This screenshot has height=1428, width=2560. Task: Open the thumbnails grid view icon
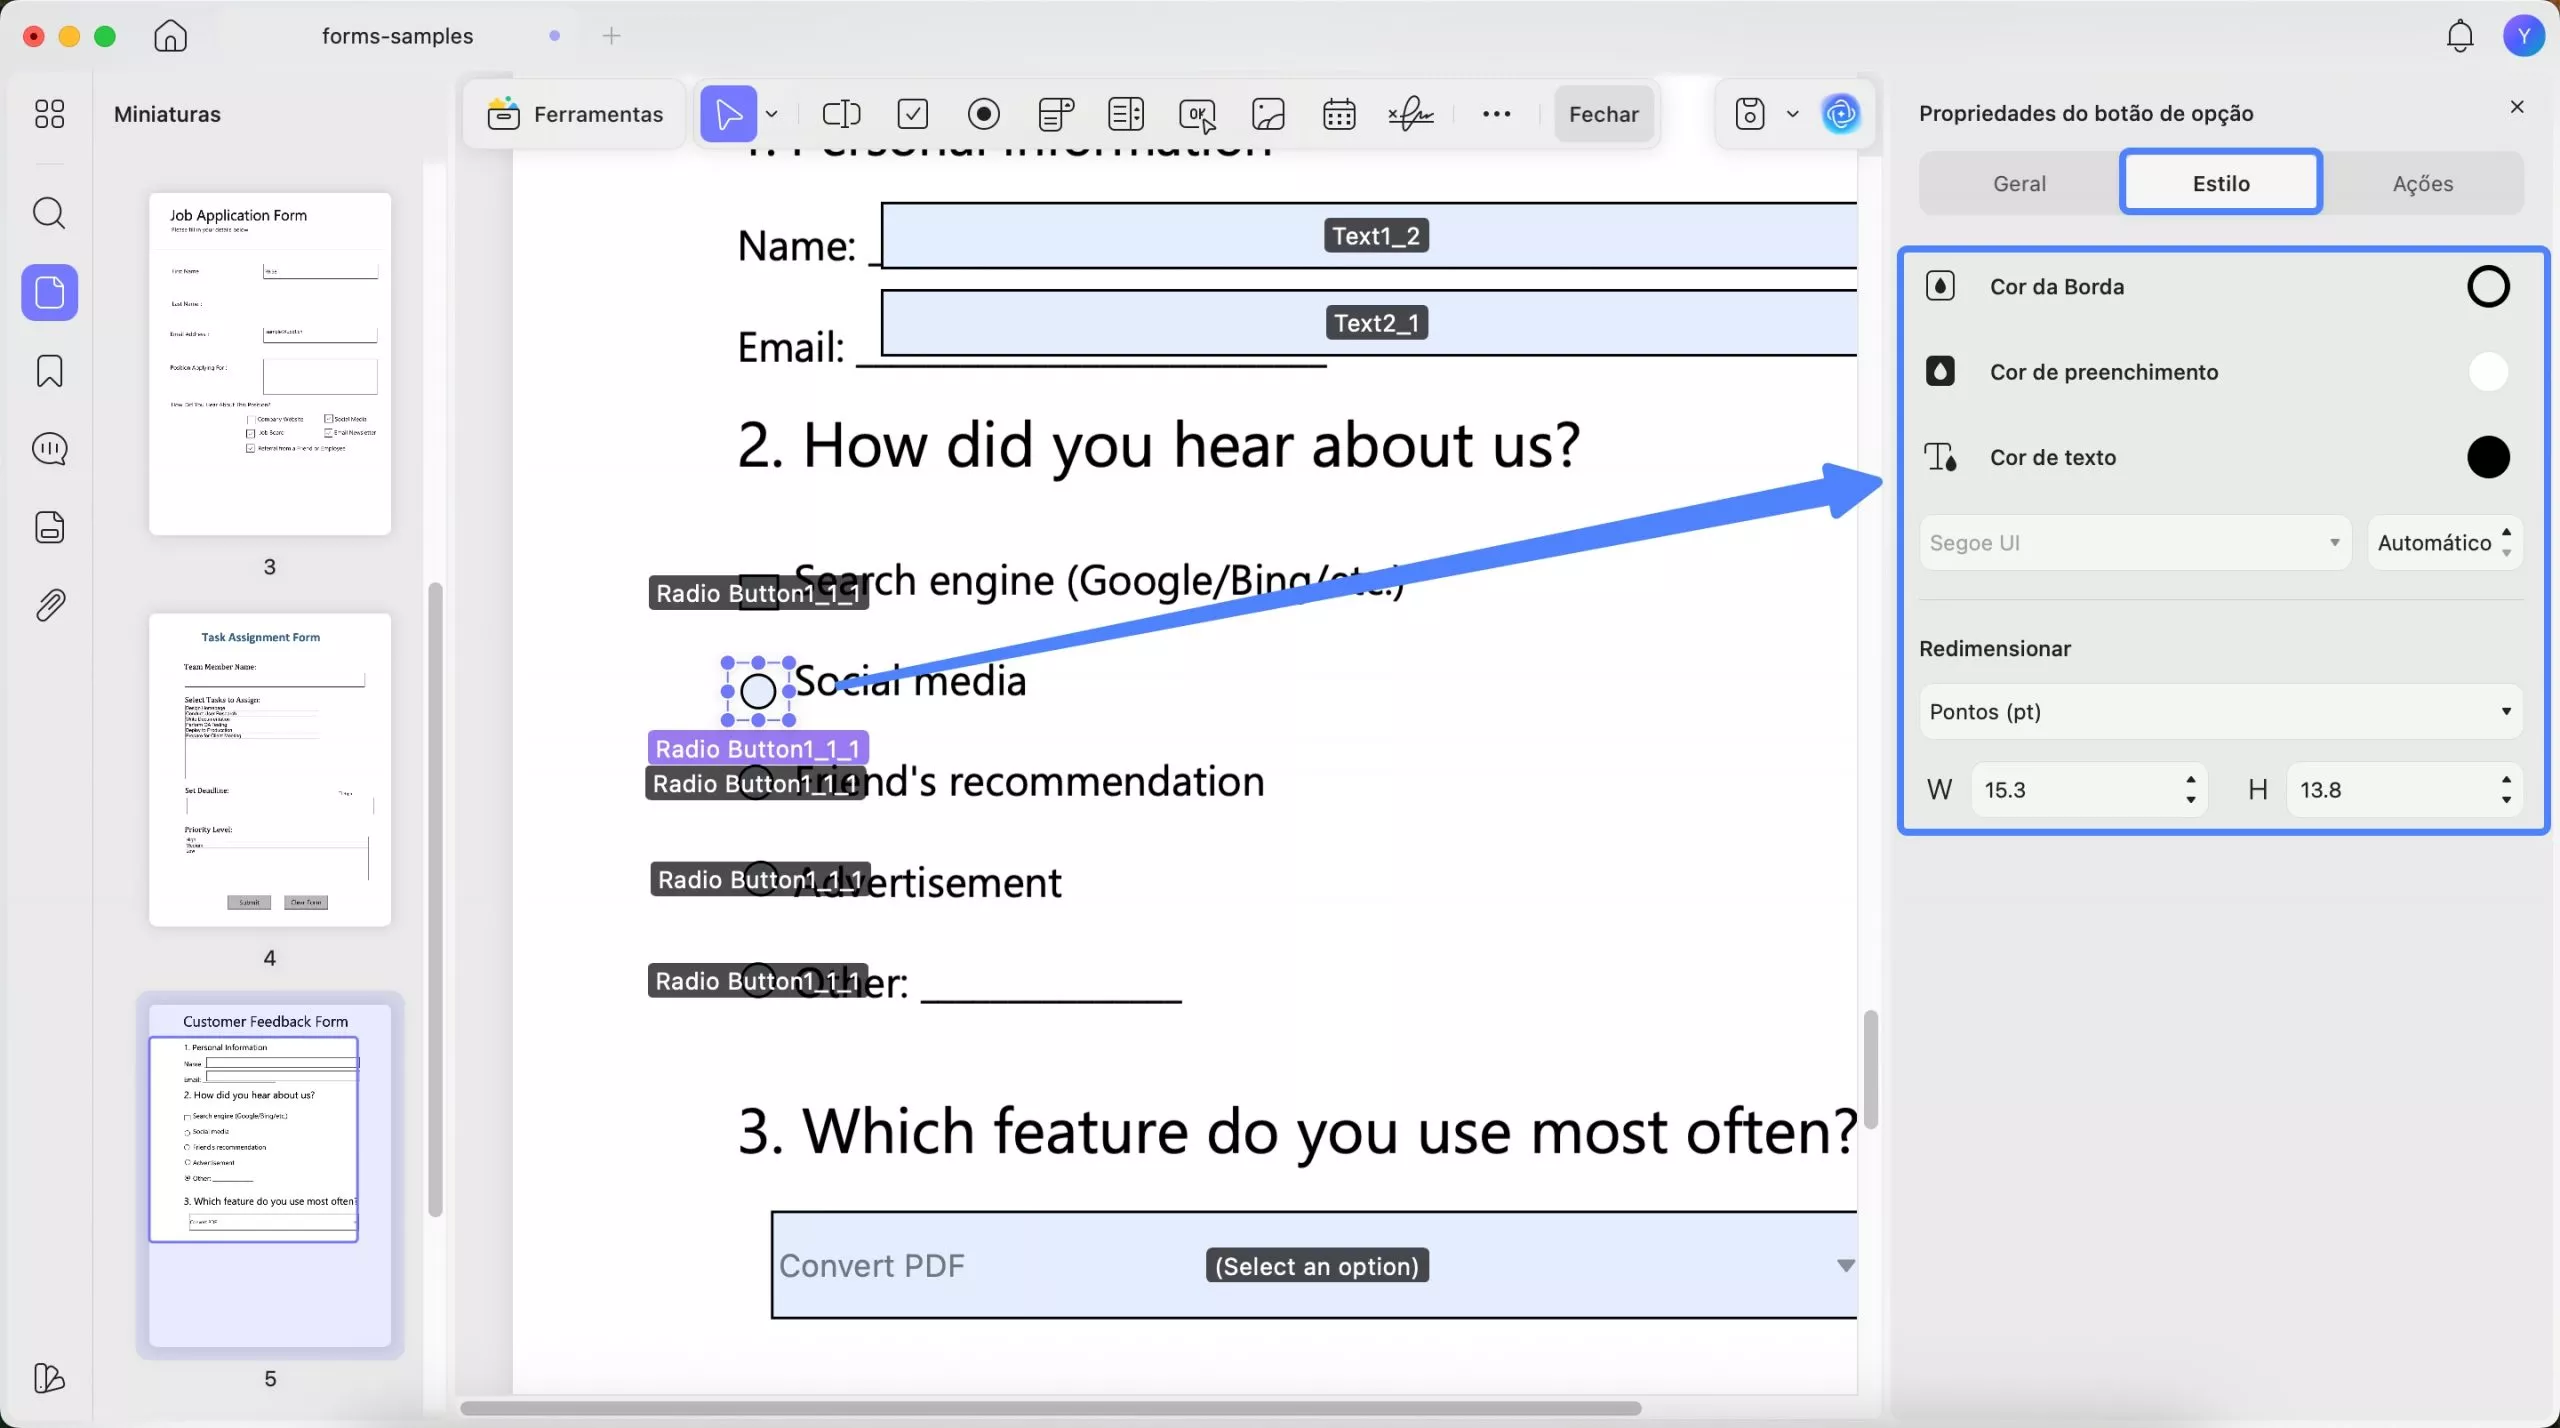point(49,114)
